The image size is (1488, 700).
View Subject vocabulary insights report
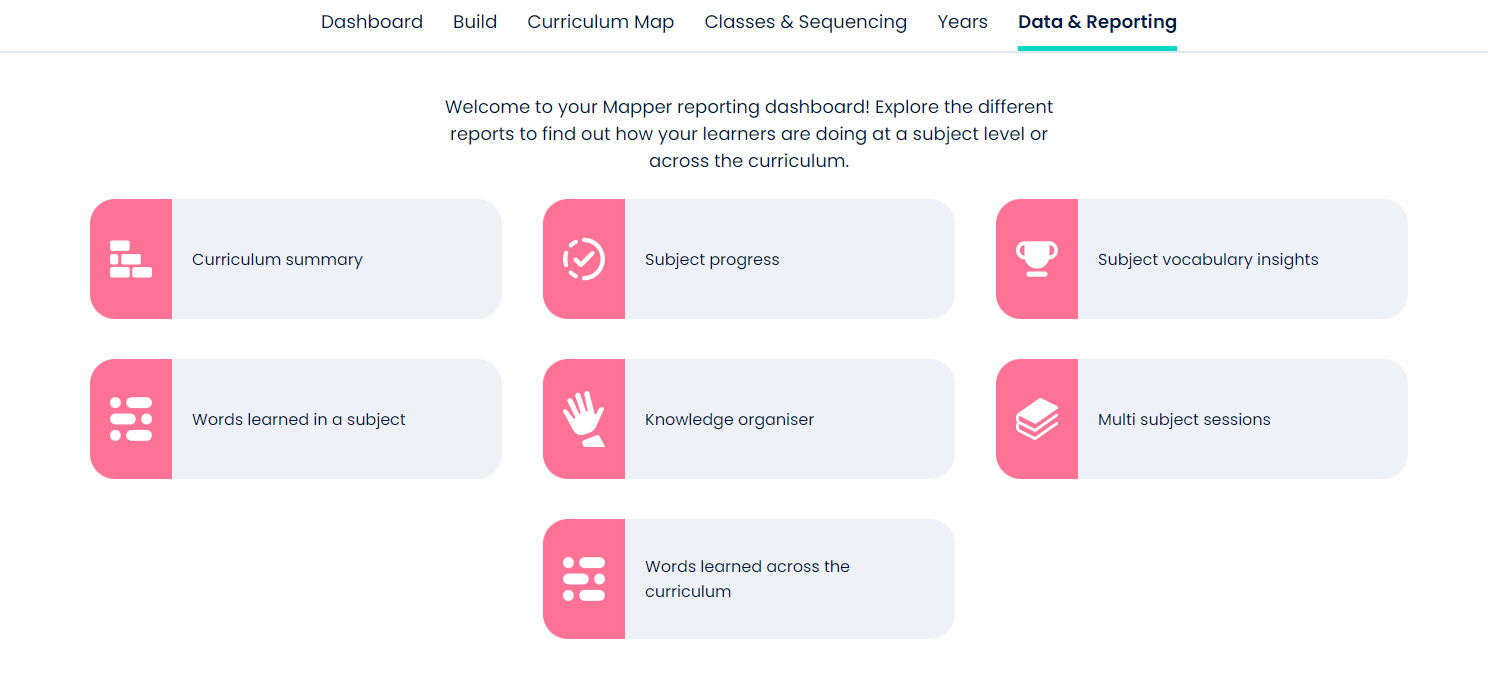1208,260
